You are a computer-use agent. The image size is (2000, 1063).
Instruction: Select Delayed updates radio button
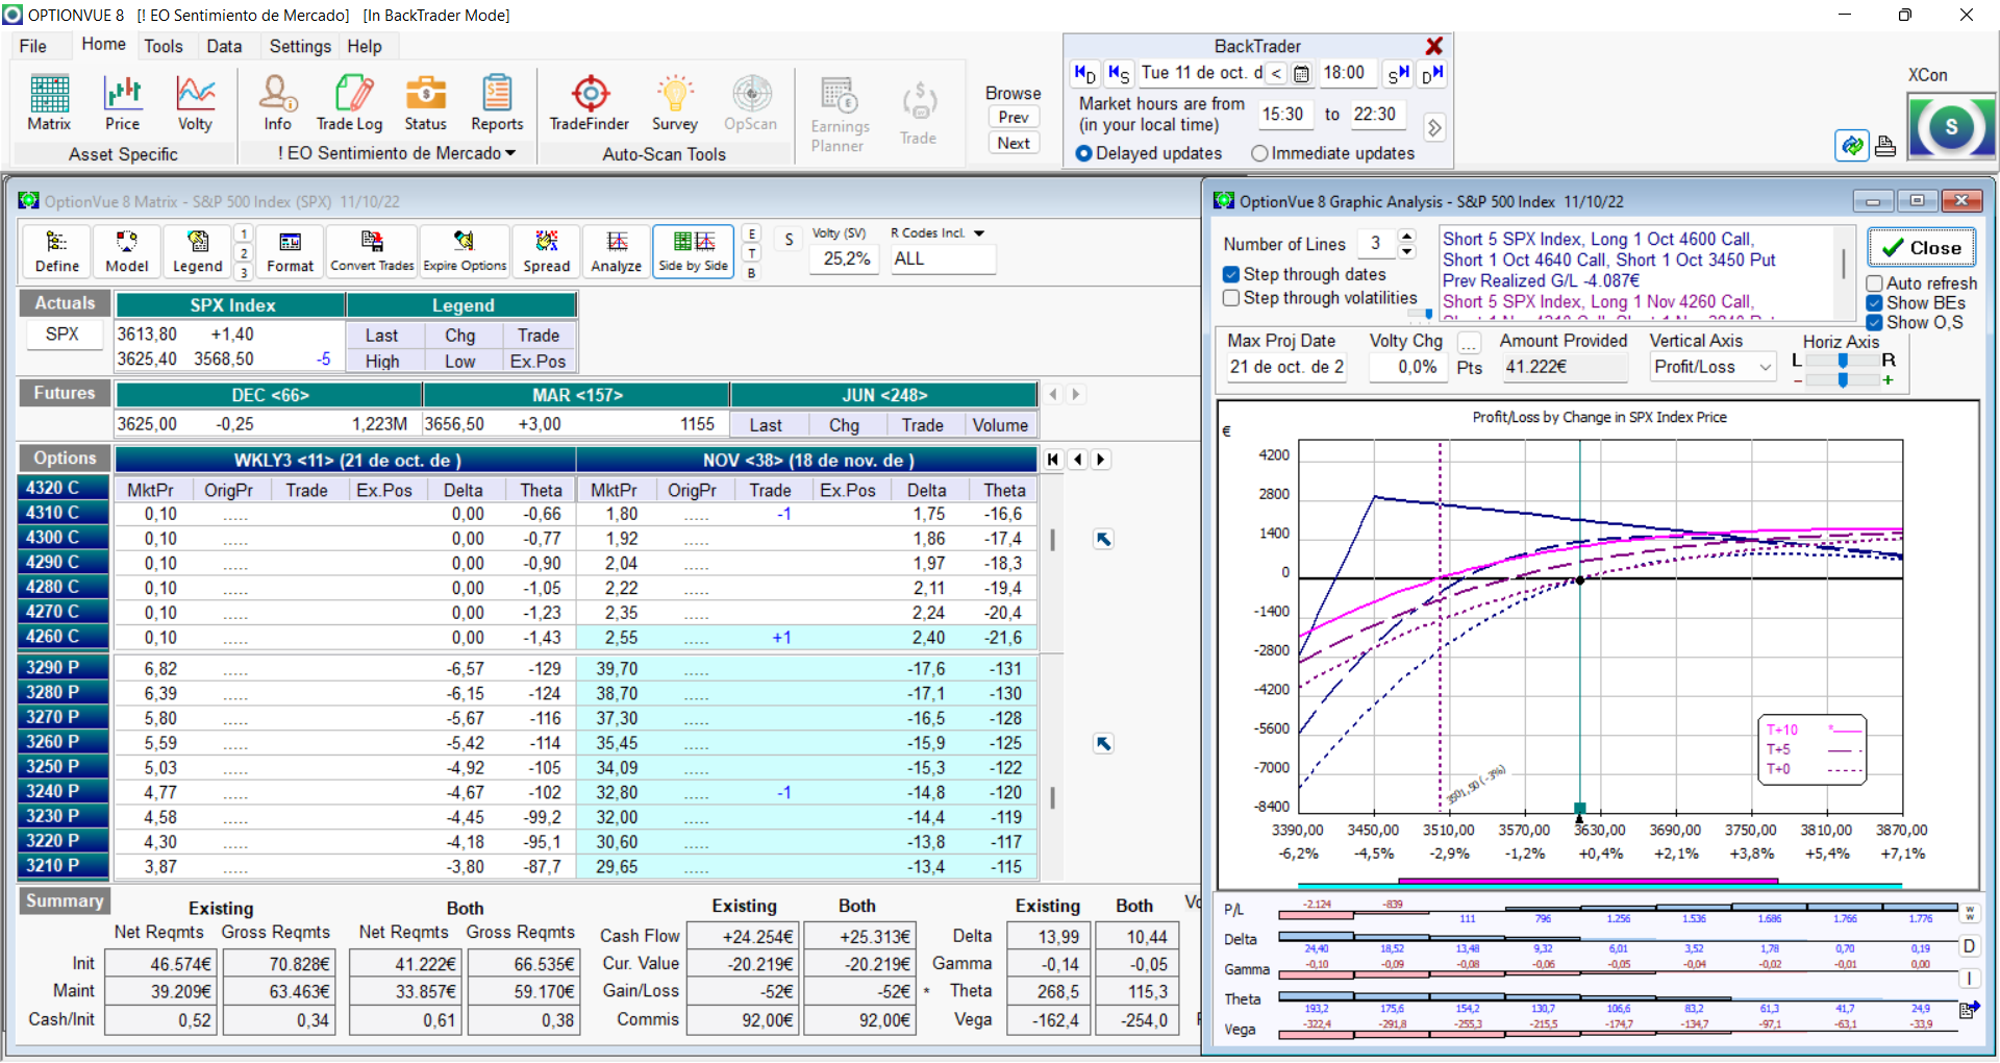pos(1084,154)
